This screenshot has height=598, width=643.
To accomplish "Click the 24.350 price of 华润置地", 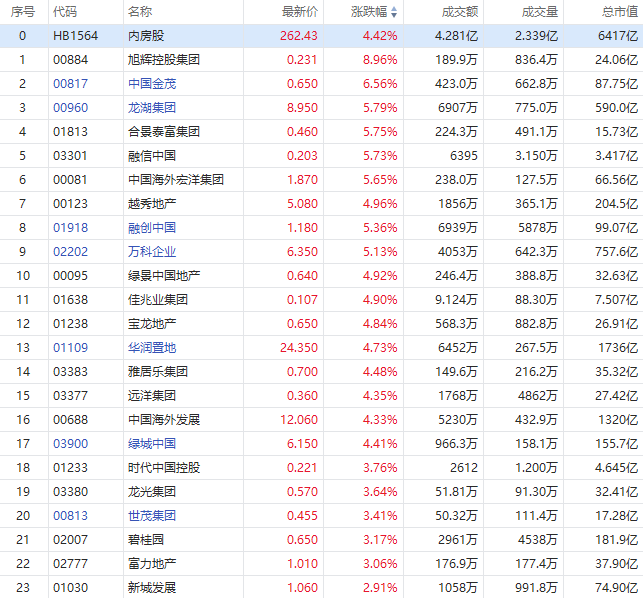I will click(299, 348).
